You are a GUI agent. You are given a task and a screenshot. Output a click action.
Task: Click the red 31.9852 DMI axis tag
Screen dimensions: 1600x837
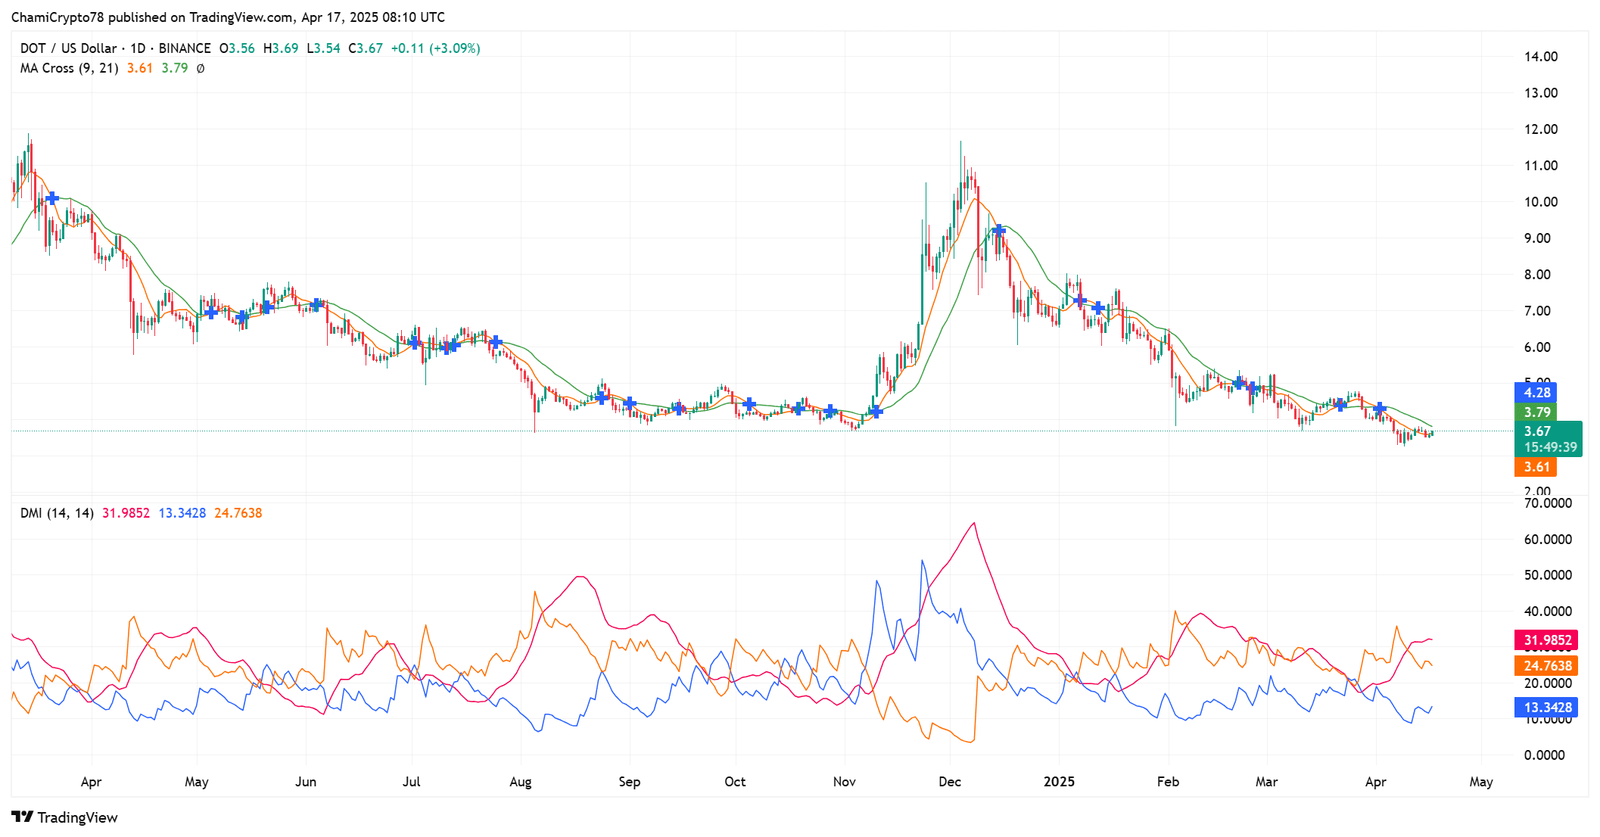click(1547, 640)
